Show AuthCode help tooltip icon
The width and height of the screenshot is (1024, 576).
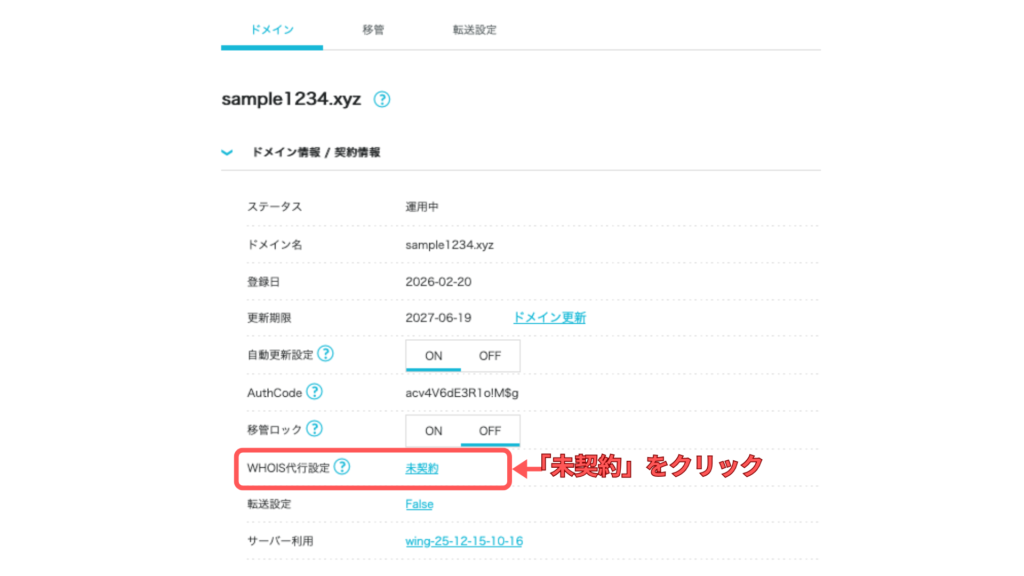pyautogui.click(x=314, y=391)
